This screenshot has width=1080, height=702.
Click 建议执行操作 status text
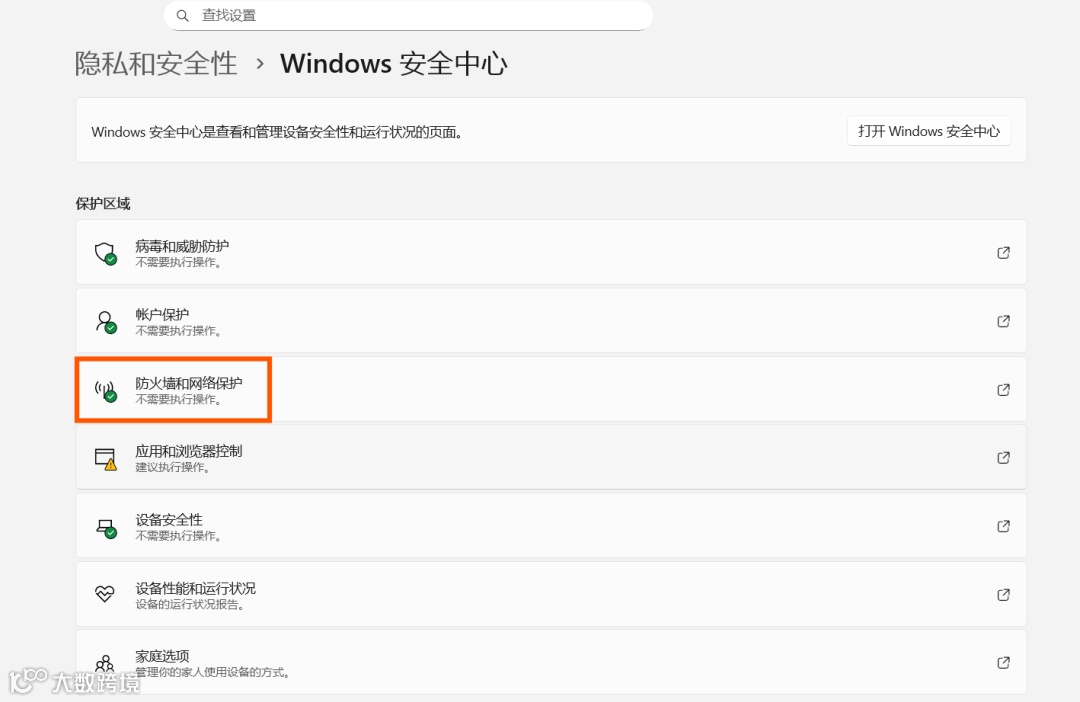click(x=172, y=468)
